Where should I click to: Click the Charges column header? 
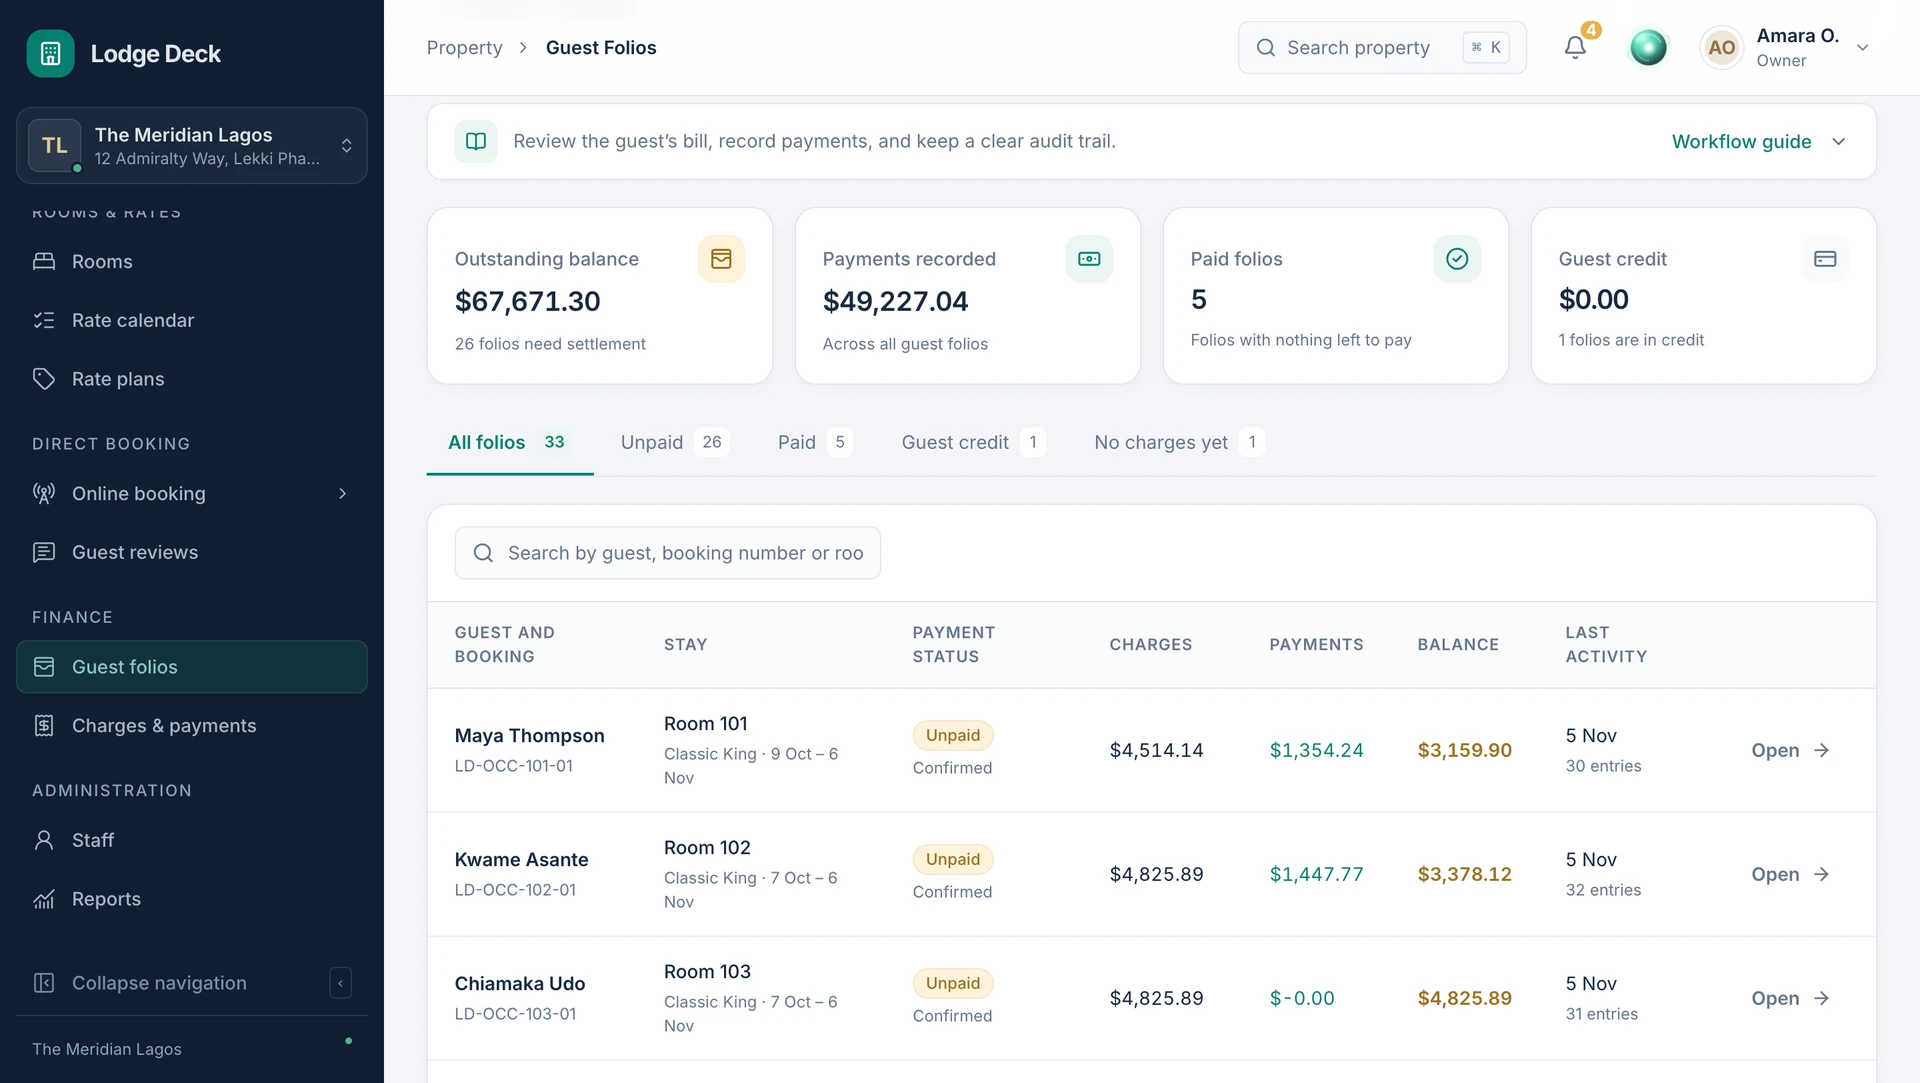pos(1151,645)
